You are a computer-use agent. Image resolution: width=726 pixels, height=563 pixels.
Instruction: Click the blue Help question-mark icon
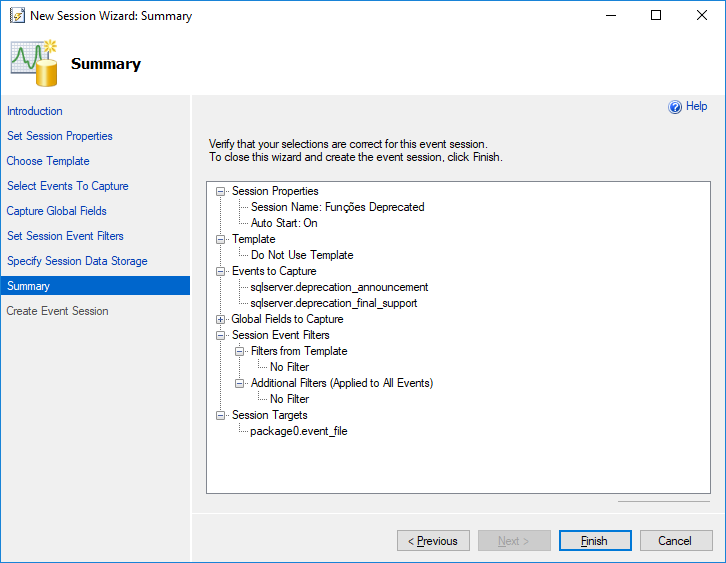[x=675, y=107]
